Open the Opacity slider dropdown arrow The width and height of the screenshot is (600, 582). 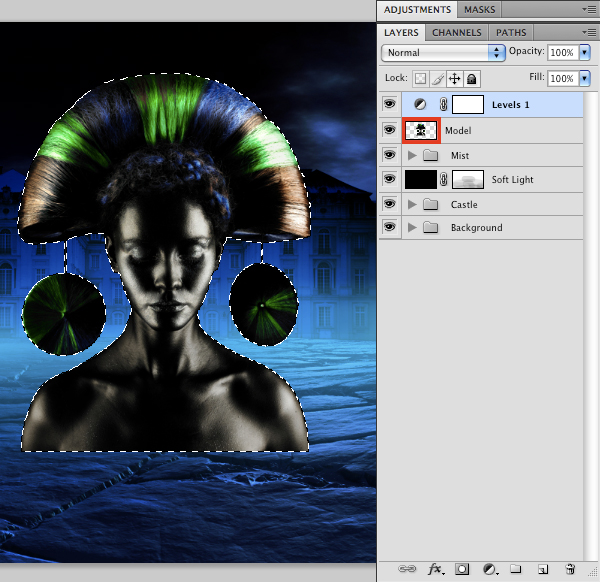point(585,52)
